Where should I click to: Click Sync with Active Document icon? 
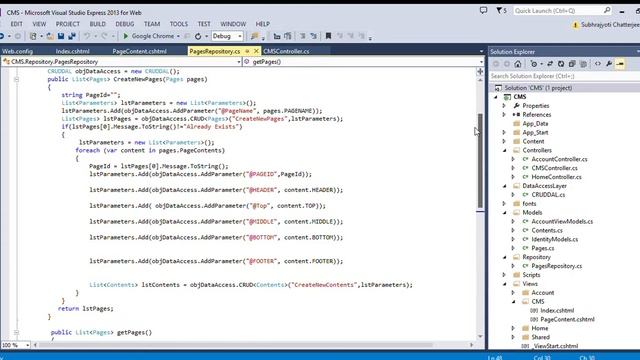click(550, 64)
